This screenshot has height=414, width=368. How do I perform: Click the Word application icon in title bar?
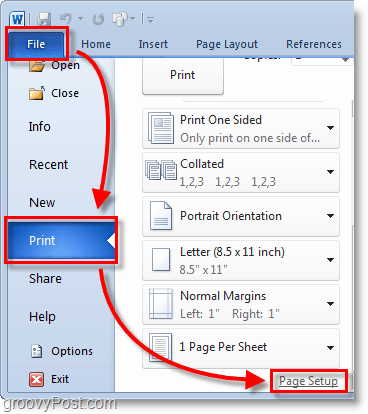pyautogui.click(x=17, y=19)
